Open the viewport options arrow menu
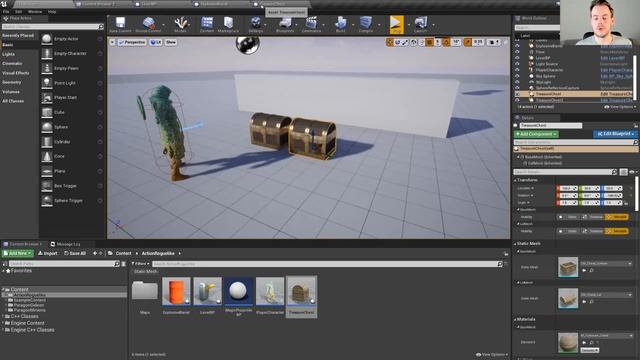 tap(112, 42)
